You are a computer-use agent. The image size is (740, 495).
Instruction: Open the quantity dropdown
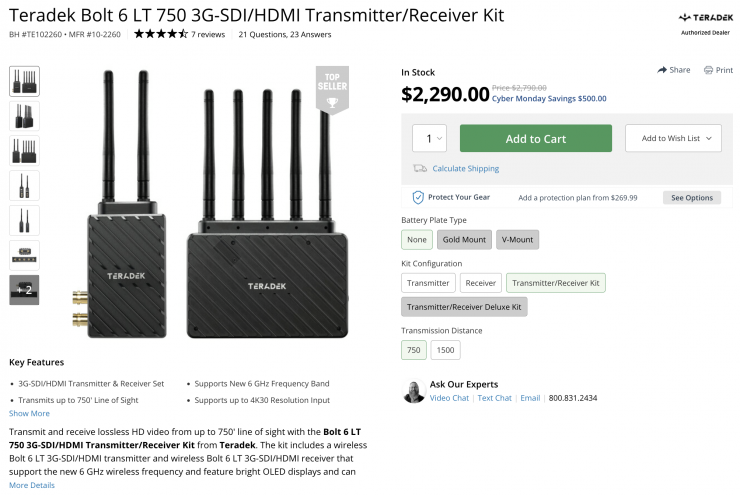pos(430,139)
